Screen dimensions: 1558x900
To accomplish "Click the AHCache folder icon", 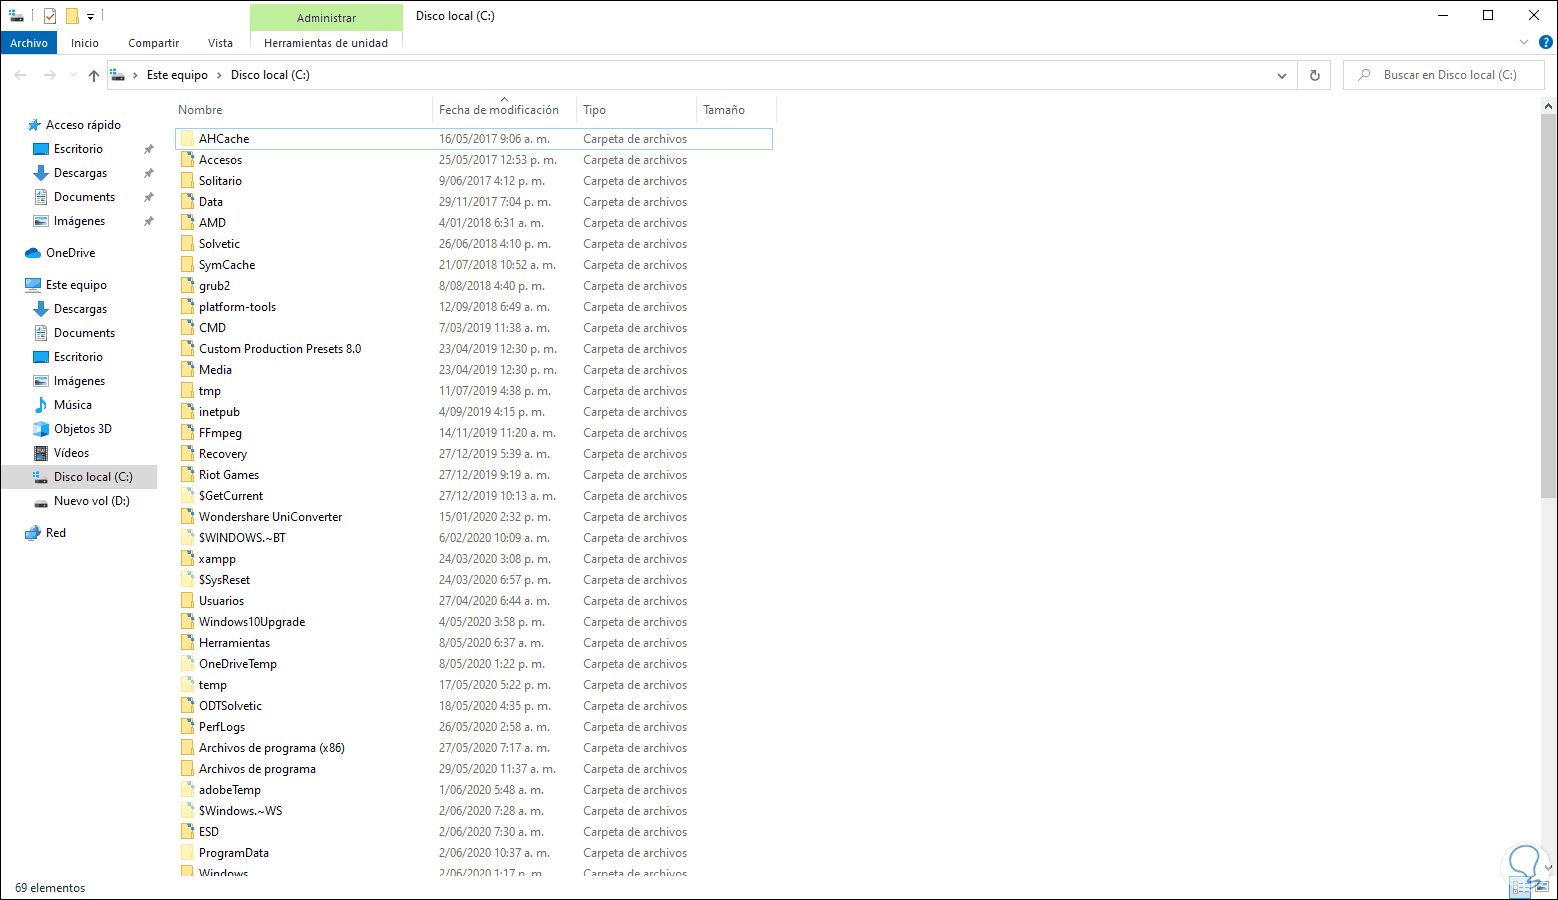I will 187,139.
